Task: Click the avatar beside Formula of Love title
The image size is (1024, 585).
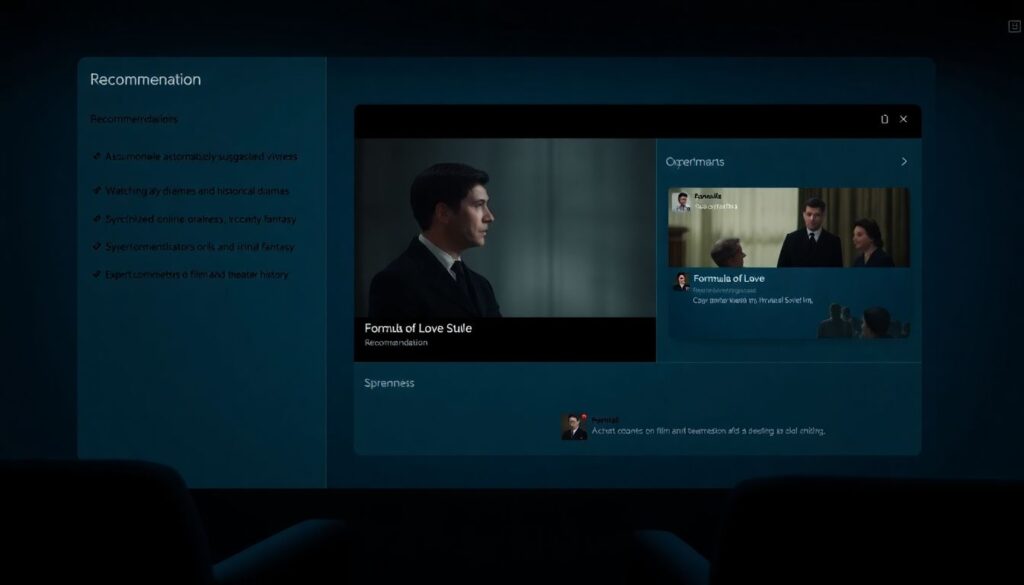Action: coord(681,281)
